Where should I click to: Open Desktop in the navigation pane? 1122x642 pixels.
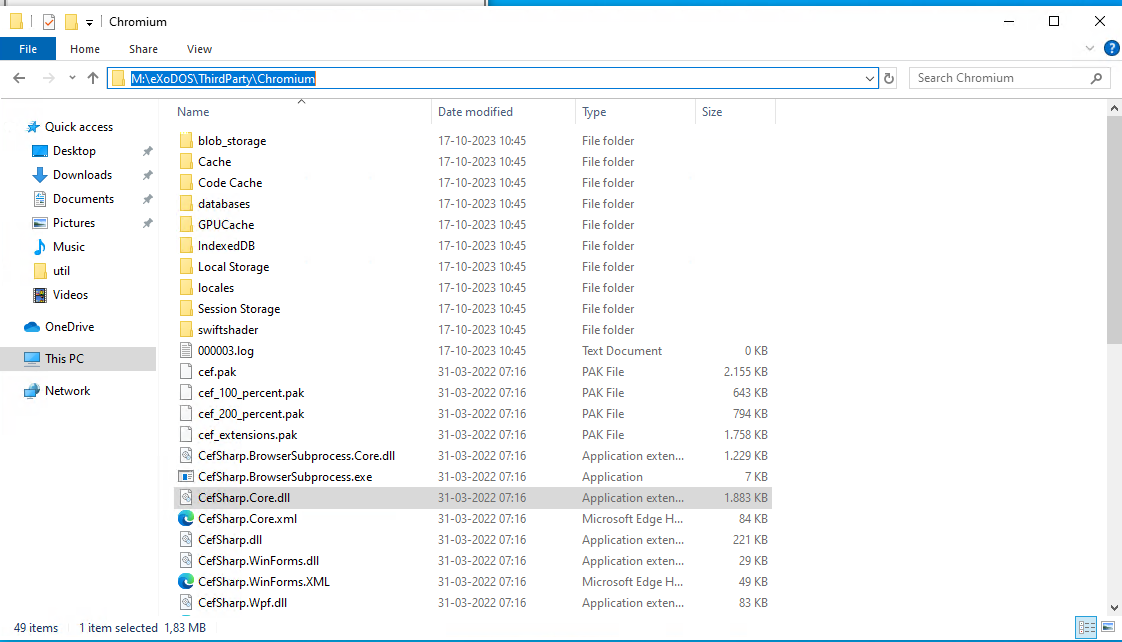(x=74, y=151)
